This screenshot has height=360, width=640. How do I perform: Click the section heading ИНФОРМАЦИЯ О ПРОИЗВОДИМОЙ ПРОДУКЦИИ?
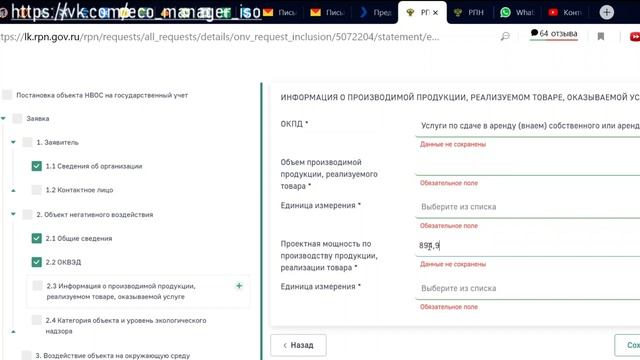(460, 97)
